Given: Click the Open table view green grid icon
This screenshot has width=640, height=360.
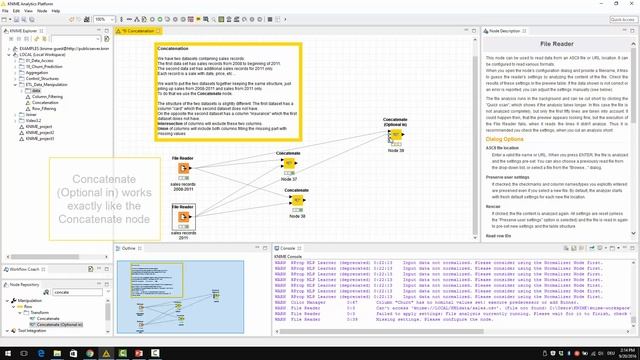Looking at the screenshot, I should [x=221, y=19].
